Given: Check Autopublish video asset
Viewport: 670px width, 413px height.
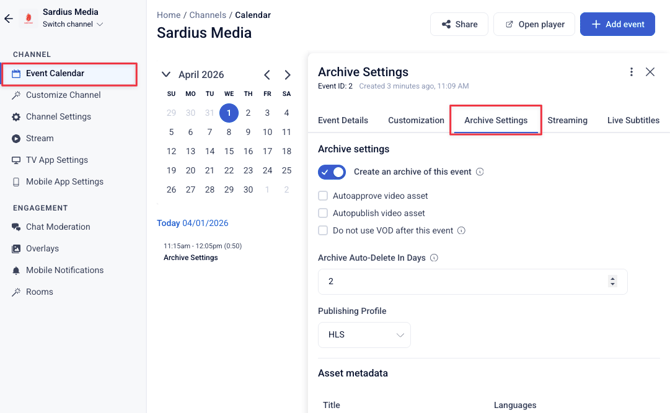Looking at the screenshot, I should (x=323, y=213).
